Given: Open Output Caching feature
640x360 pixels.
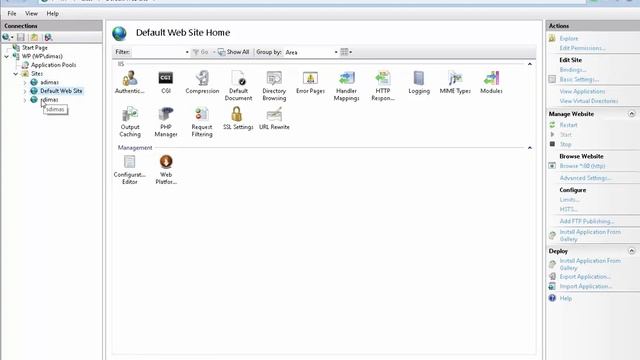Looking at the screenshot, I should tap(130, 122).
